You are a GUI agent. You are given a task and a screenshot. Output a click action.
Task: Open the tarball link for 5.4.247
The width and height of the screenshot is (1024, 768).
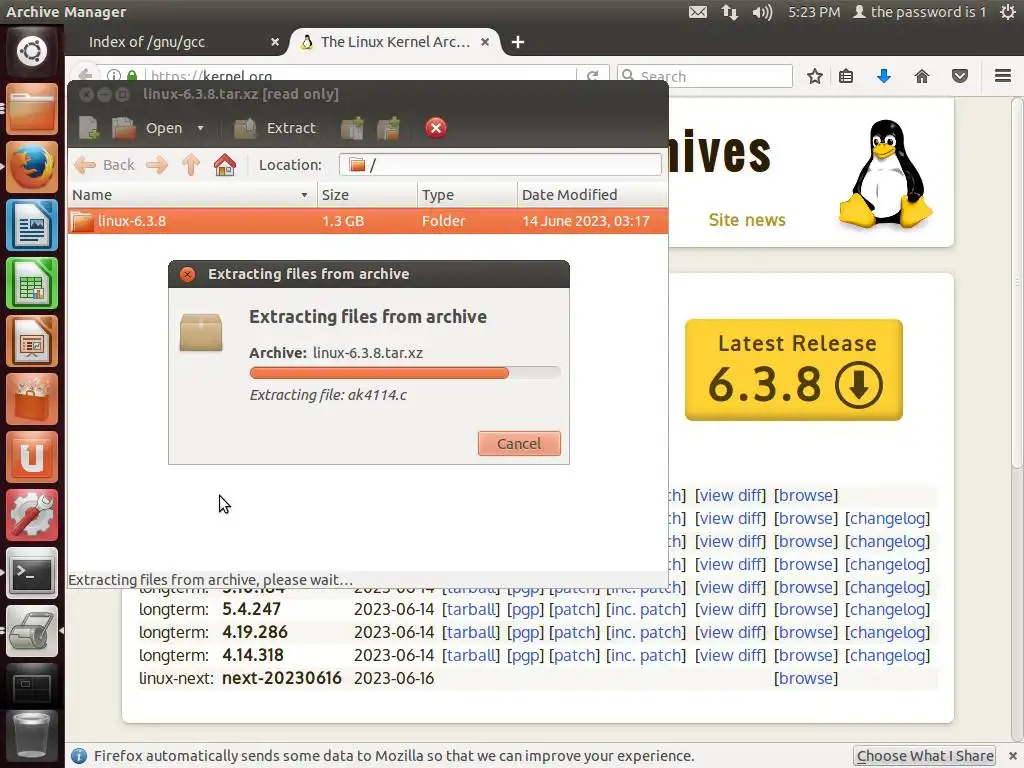[x=471, y=609]
